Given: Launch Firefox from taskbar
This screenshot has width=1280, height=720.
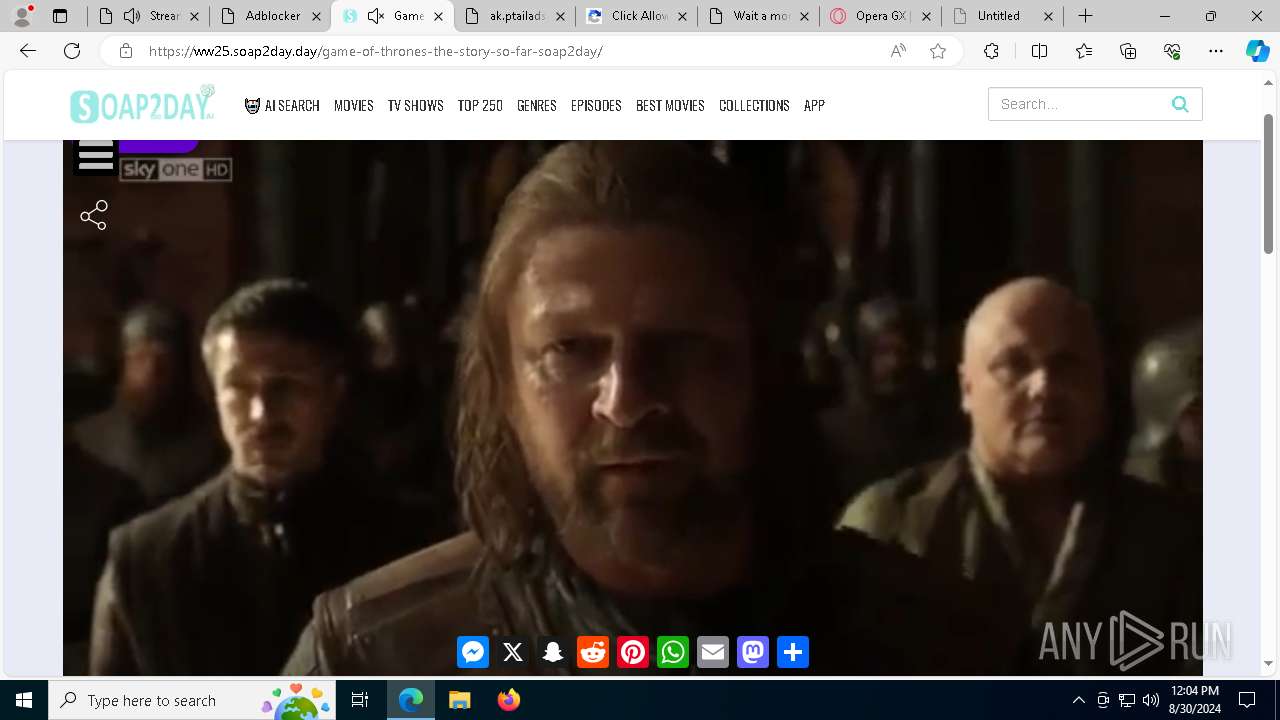Looking at the screenshot, I should [508, 700].
